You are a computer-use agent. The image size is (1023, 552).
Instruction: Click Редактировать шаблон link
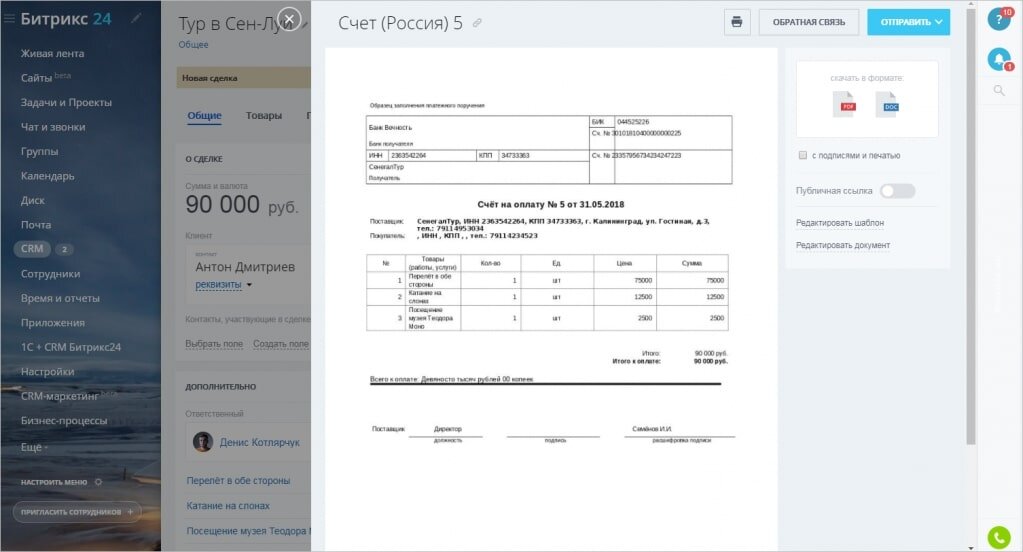840,223
